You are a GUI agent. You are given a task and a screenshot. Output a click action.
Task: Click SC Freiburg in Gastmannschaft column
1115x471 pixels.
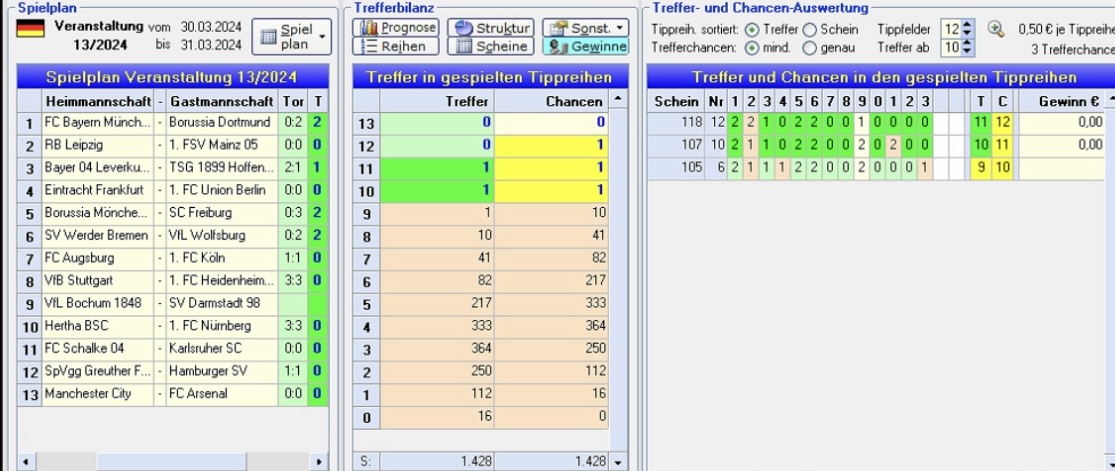pyautogui.click(x=222, y=213)
